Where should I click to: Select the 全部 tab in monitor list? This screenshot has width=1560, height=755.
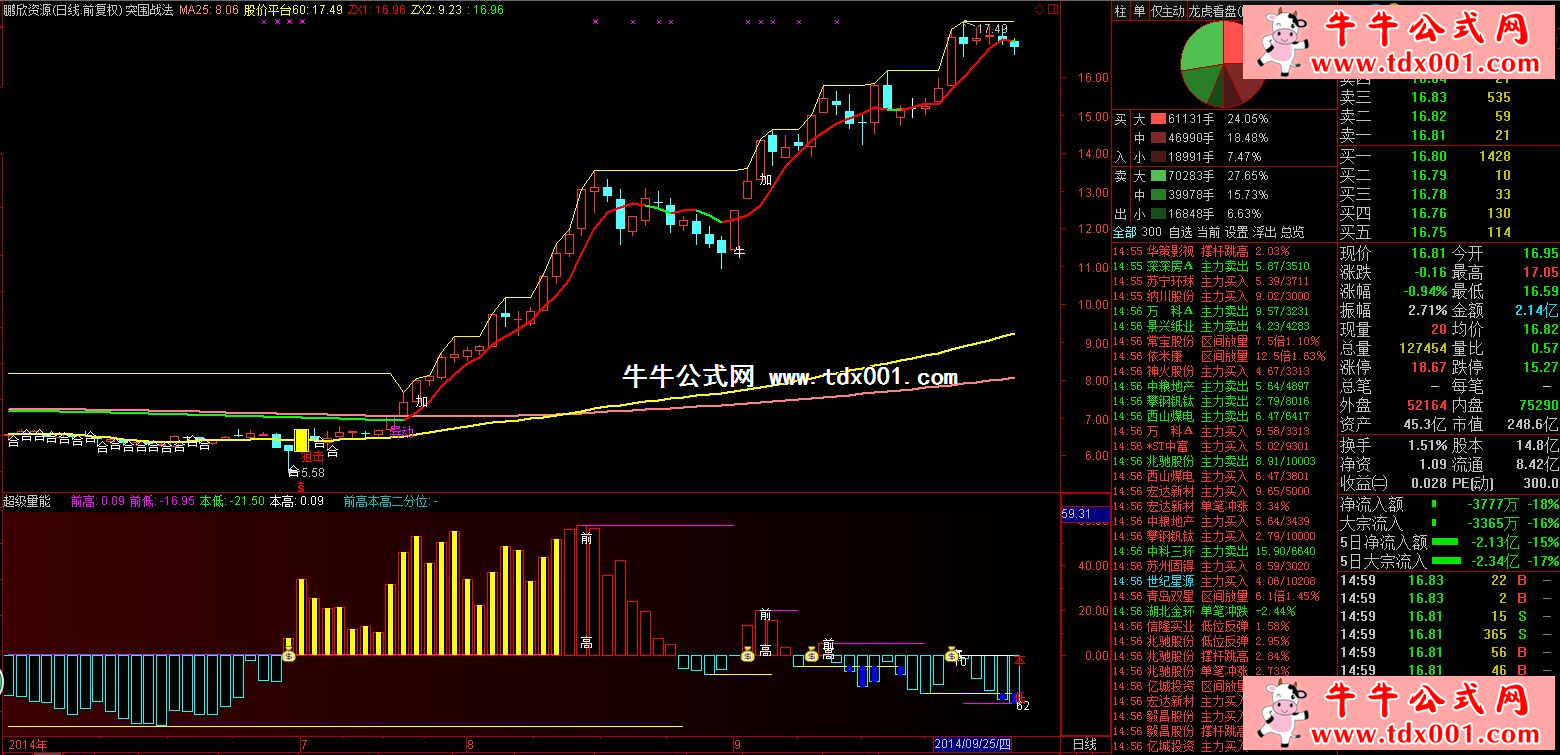point(1126,232)
